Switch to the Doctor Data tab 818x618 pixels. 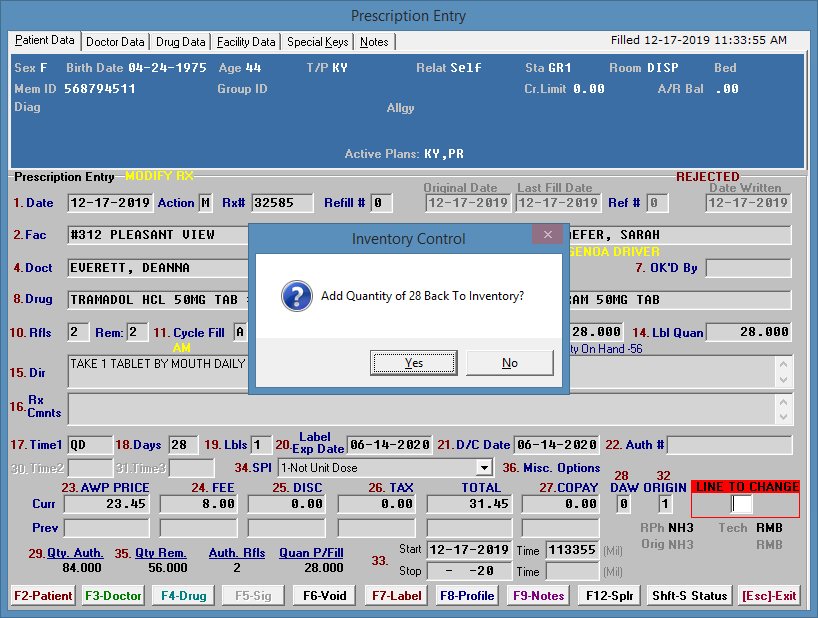(115, 42)
